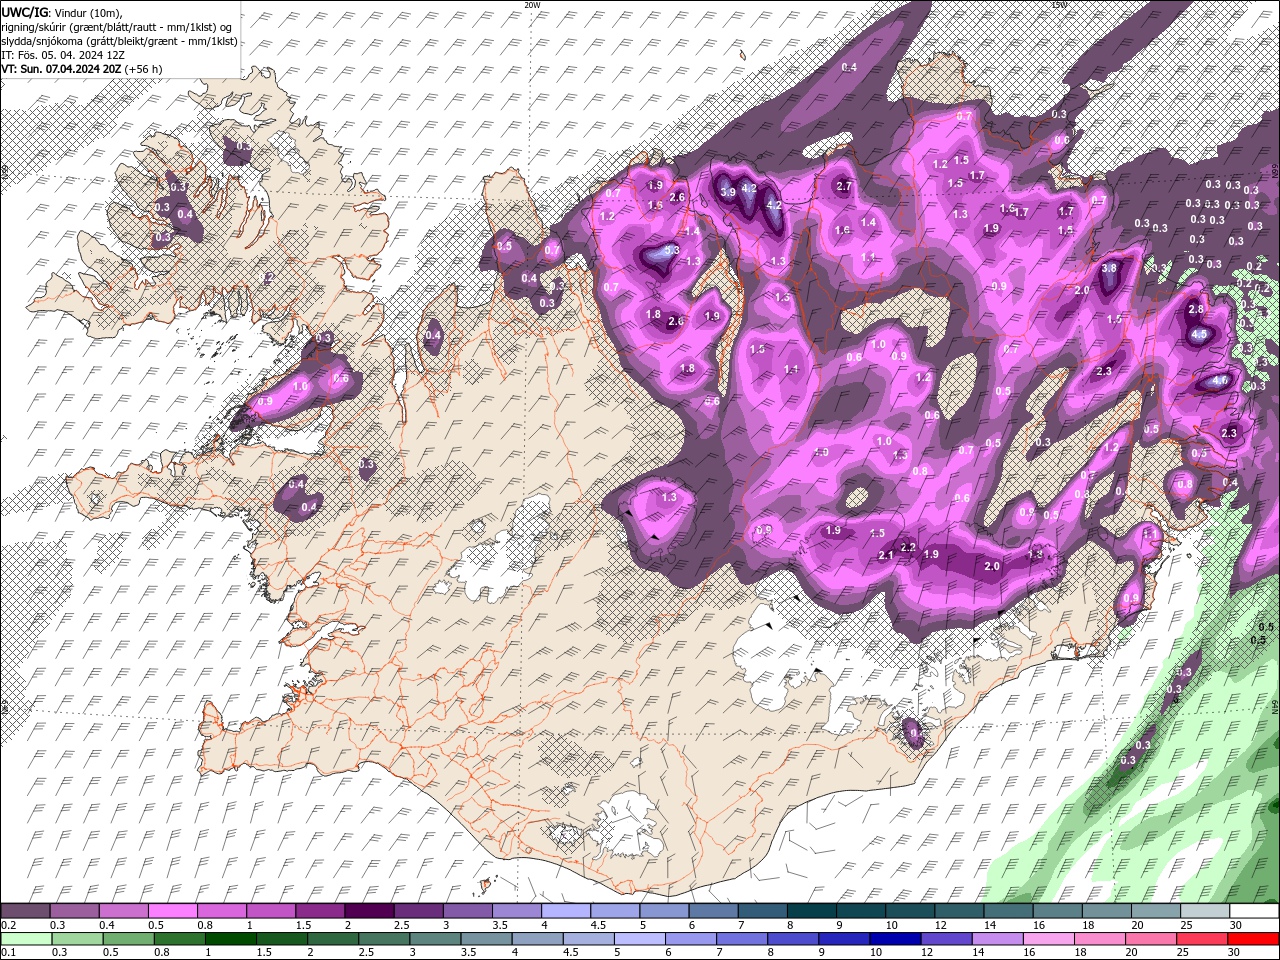
Task: Click the 20W longitude label at top
Action: 532,5
